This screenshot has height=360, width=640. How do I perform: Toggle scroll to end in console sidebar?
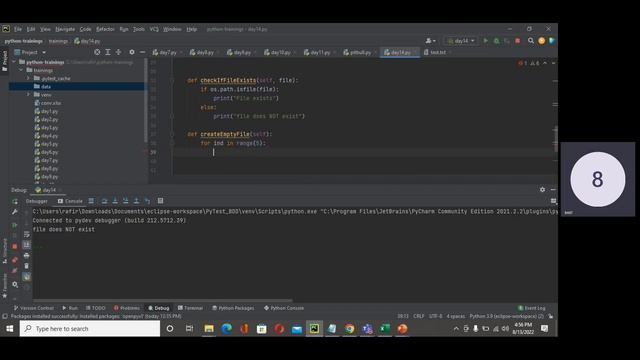tap(27, 245)
